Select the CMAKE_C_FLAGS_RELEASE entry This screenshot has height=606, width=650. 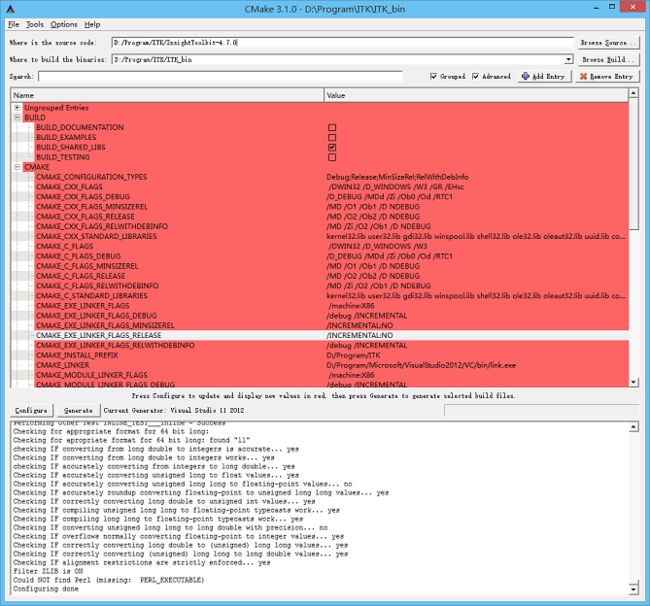(80, 276)
